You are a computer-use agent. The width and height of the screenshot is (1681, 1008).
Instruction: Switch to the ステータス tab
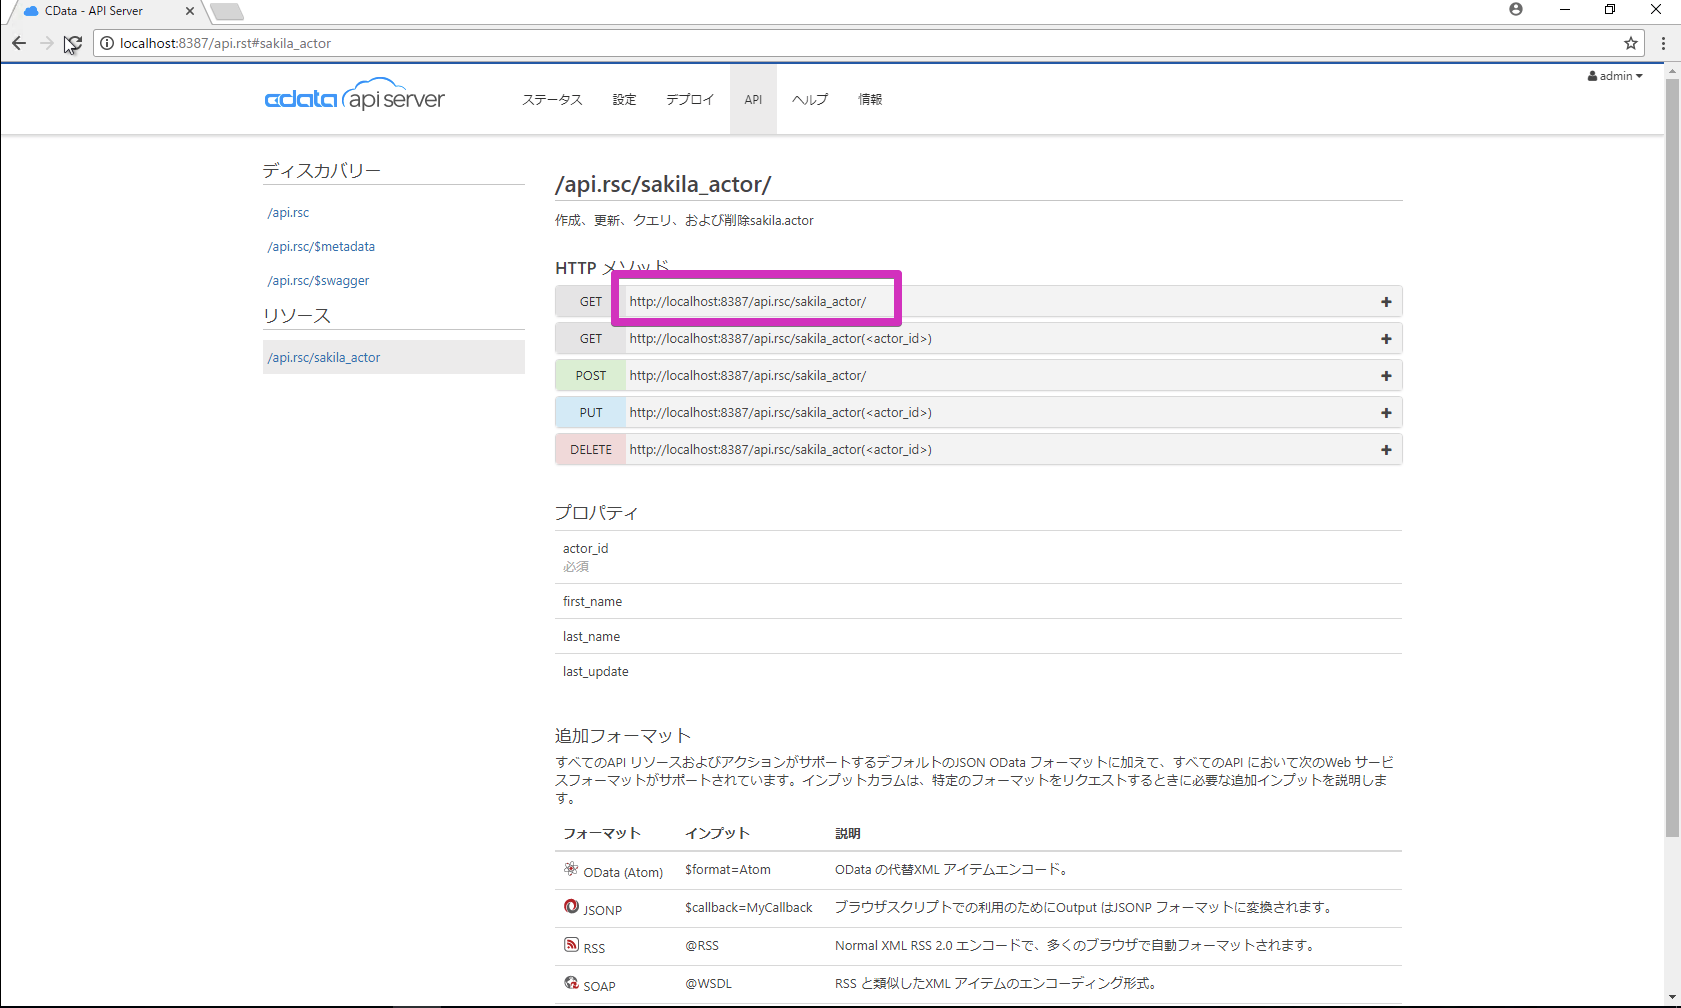551,99
